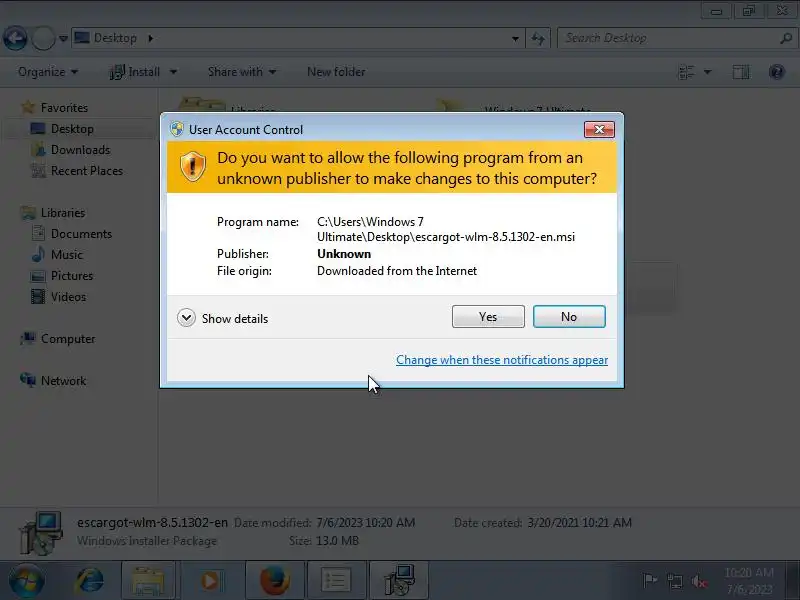Image resolution: width=800 pixels, height=600 pixels.
Task: Select Libraries in navigation pane
Action: 63,213
